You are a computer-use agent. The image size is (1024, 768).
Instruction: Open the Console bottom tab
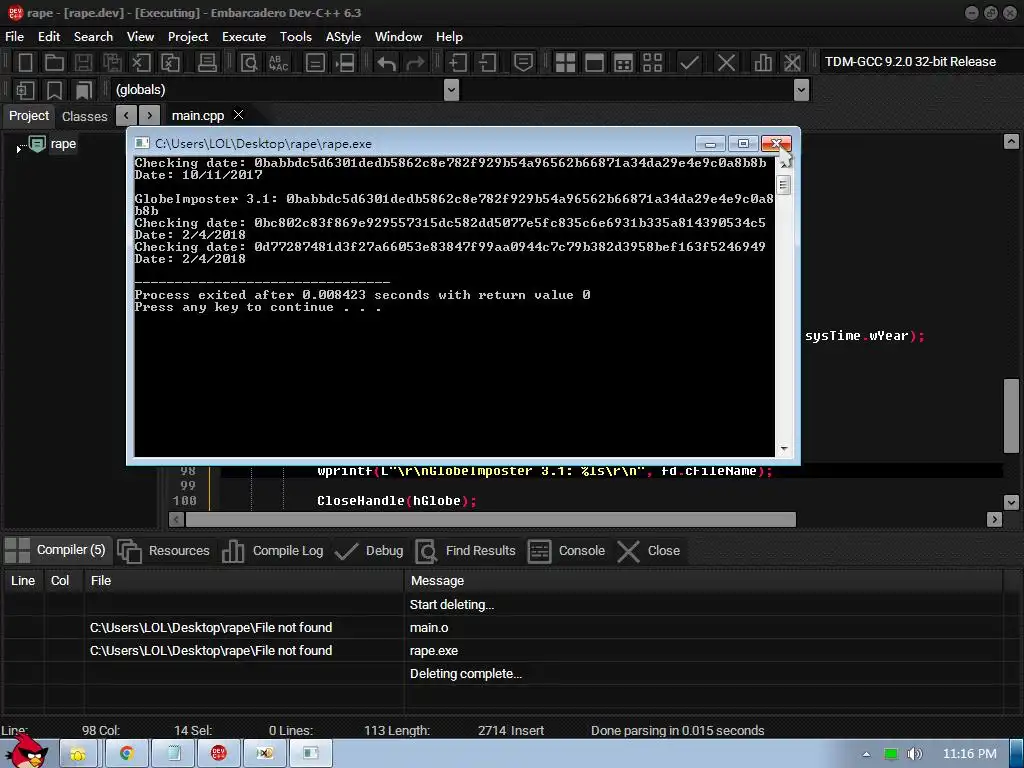pyautogui.click(x=566, y=551)
